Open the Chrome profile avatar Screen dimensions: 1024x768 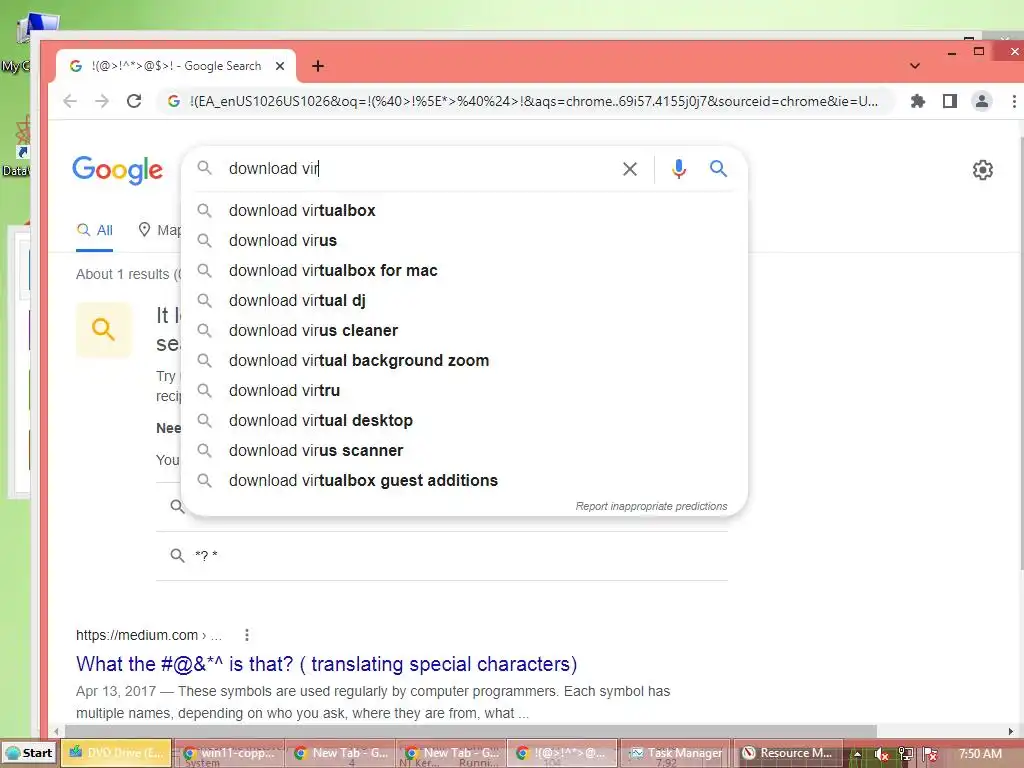click(982, 101)
